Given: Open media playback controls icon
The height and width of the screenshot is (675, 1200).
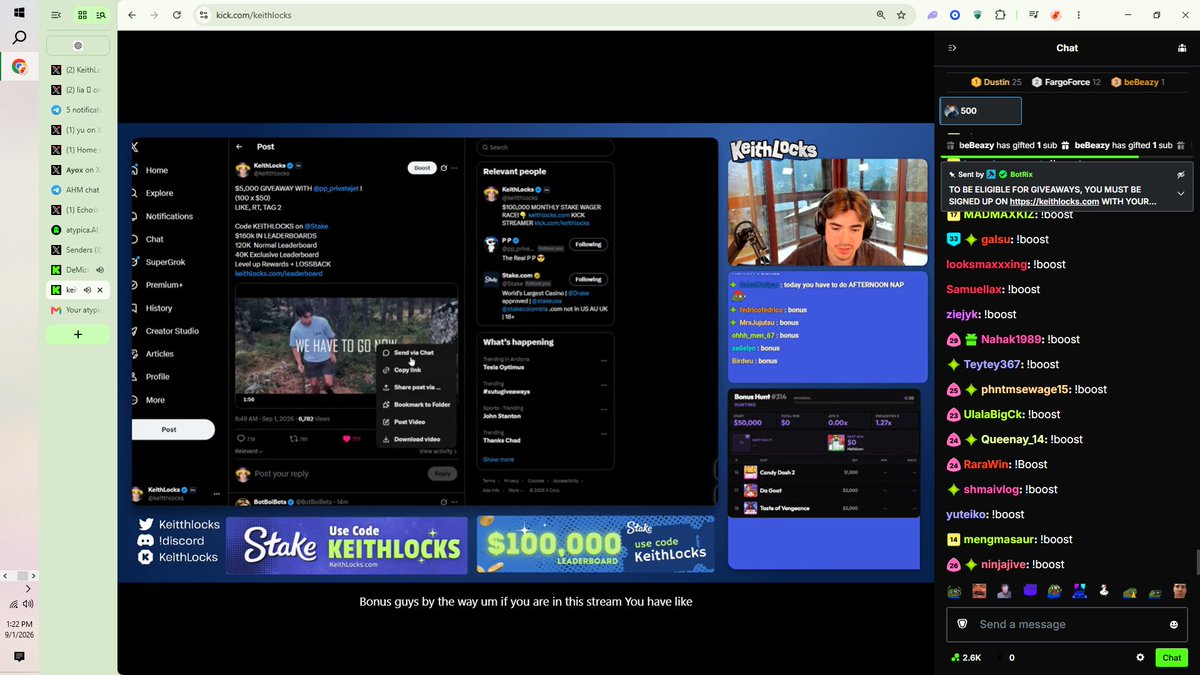Looking at the screenshot, I should click(1033, 15).
